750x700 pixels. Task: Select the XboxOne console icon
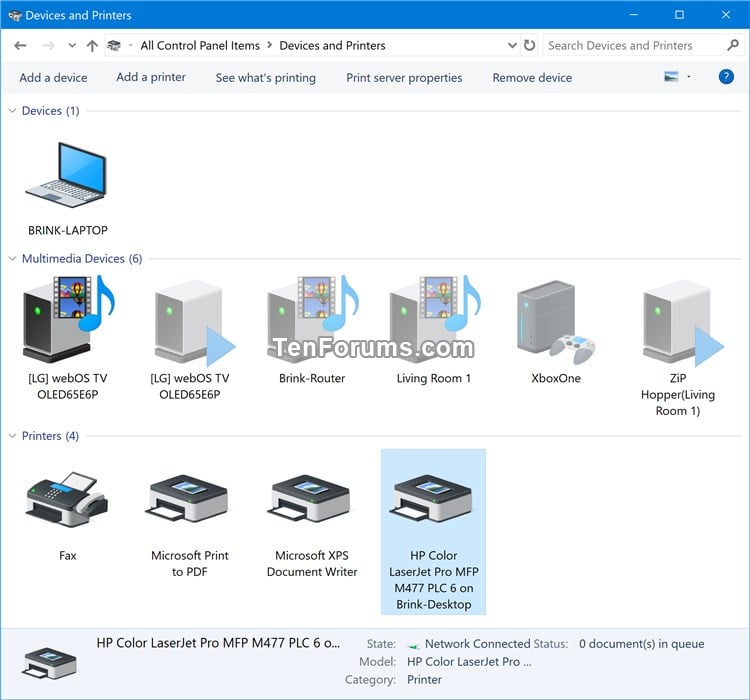[556, 322]
